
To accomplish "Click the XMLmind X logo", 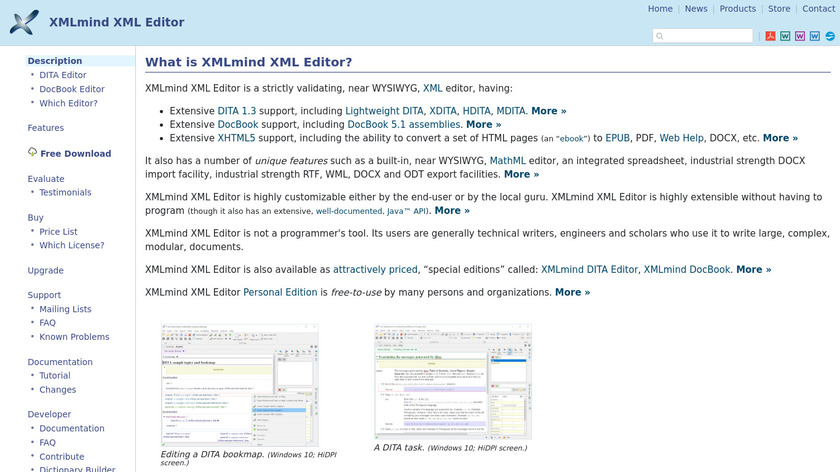I will tap(24, 22).
